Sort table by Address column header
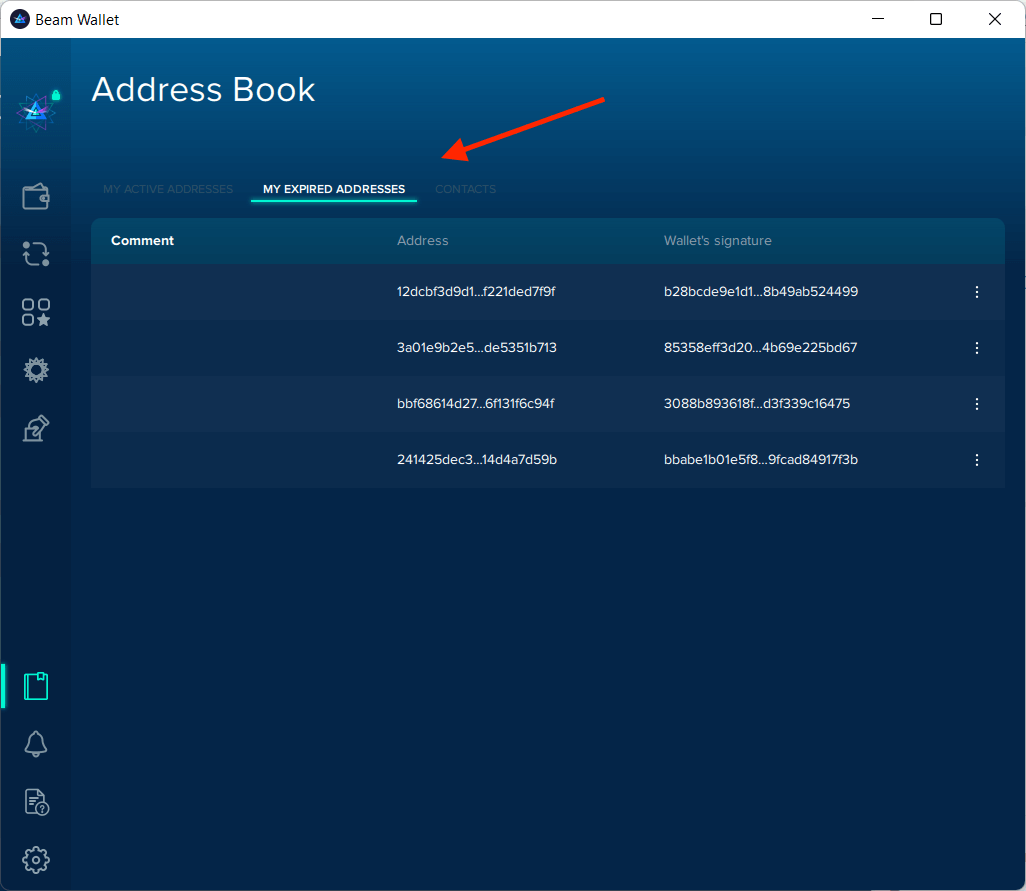Image resolution: width=1026 pixels, height=891 pixels. [x=422, y=241]
